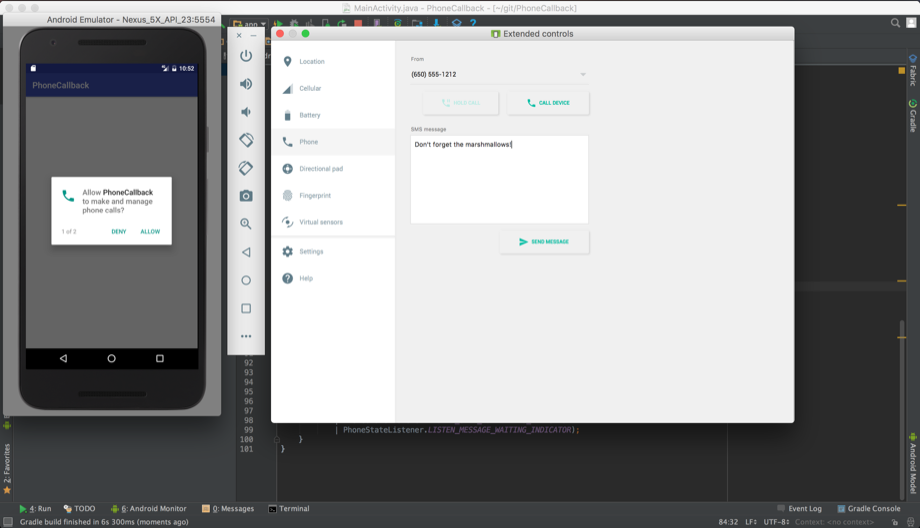This screenshot has width=920, height=528.
Task: Click the CALL DEVICE button
Action: [548, 103]
